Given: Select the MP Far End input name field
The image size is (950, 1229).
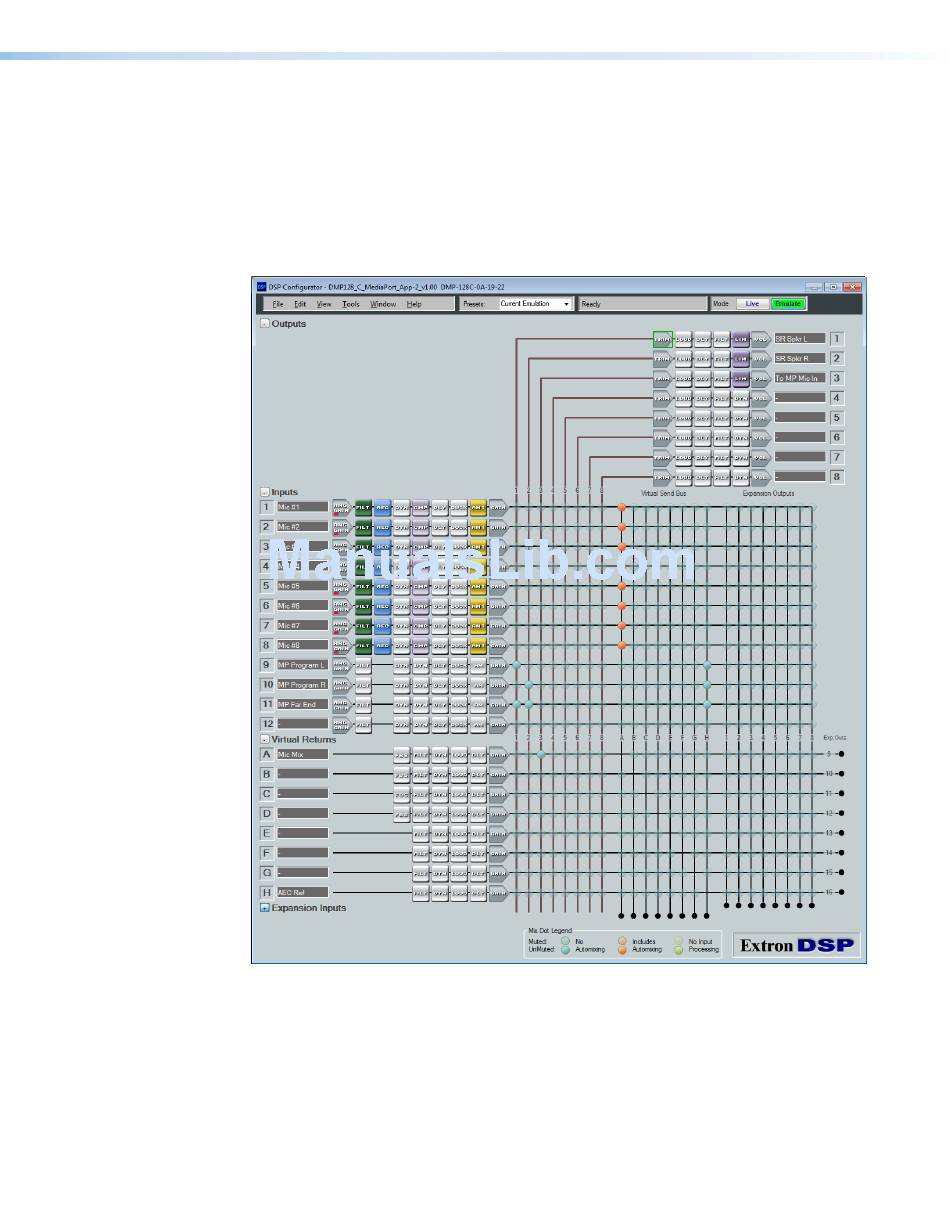Looking at the screenshot, I should 303,705.
